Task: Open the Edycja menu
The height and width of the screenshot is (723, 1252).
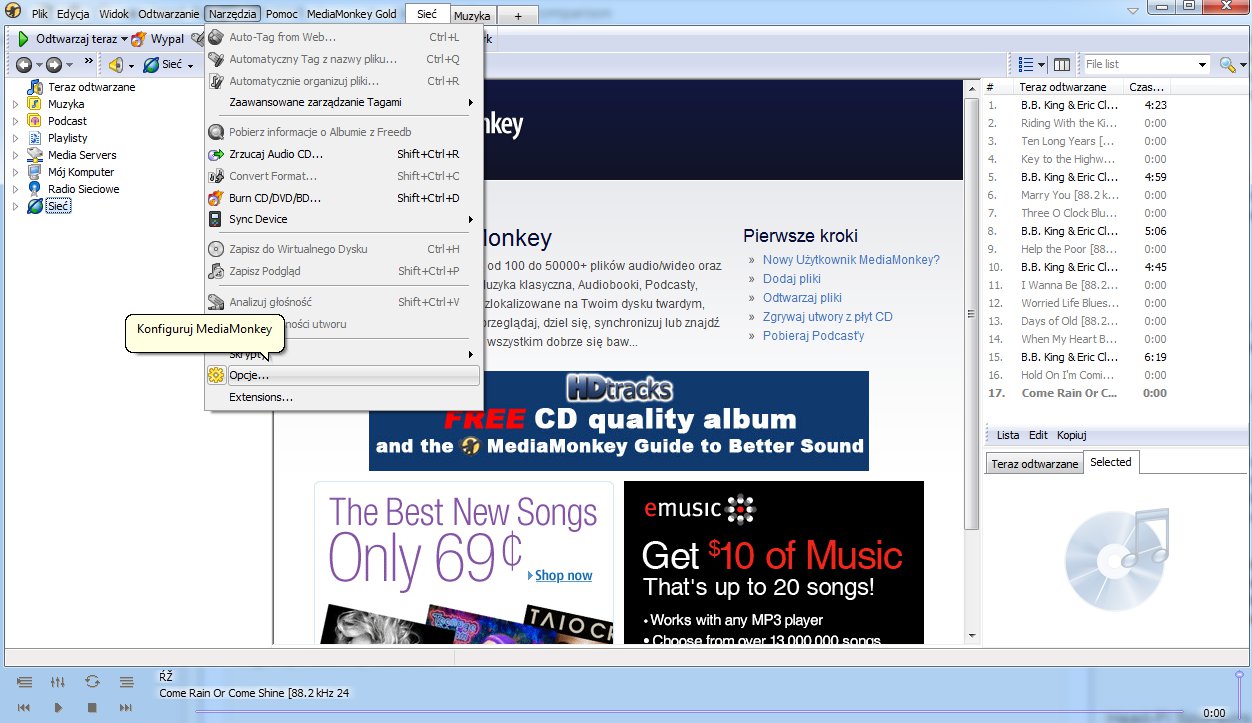Action: (73, 14)
